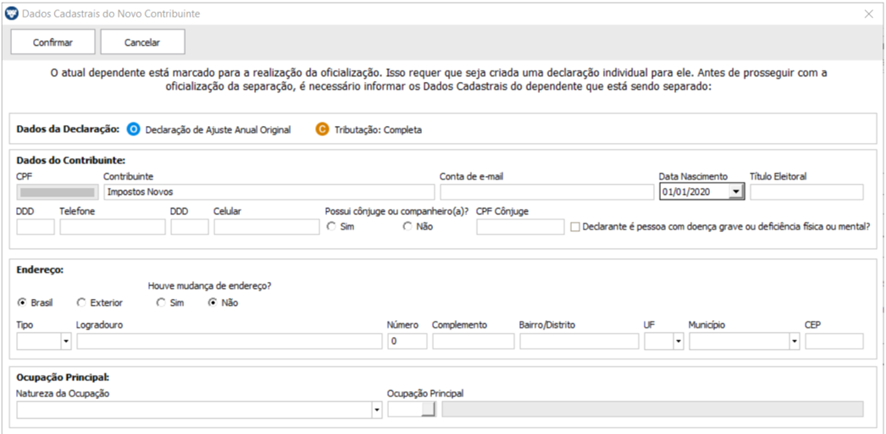Choose the Exterior address radio option
The height and width of the screenshot is (434, 886).
(81, 303)
